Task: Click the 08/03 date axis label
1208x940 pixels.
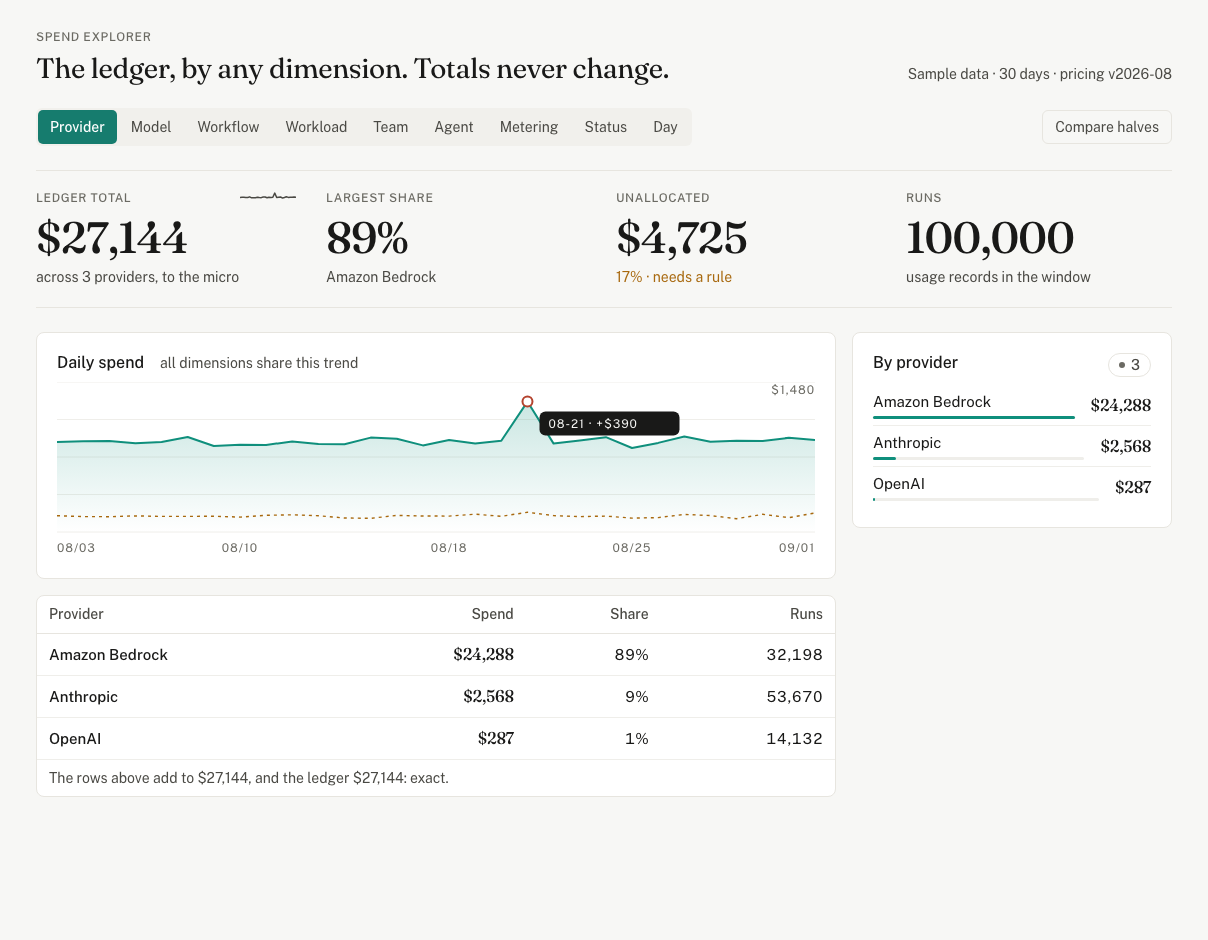Action: (x=76, y=548)
